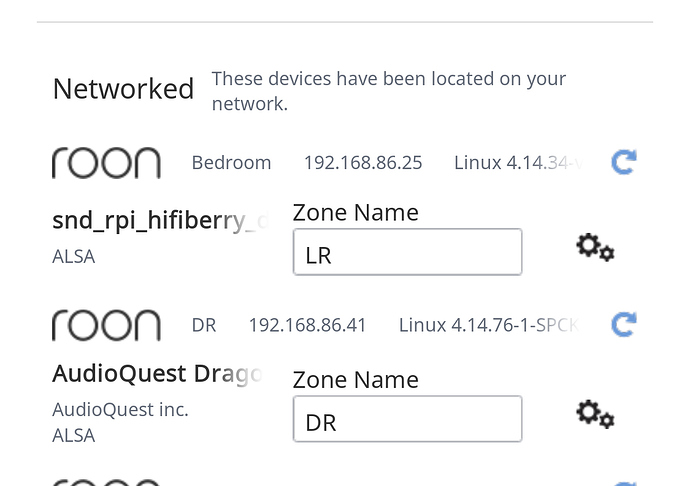Click the refresh icon for DR device
The height and width of the screenshot is (486, 690).
click(x=624, y=325)
